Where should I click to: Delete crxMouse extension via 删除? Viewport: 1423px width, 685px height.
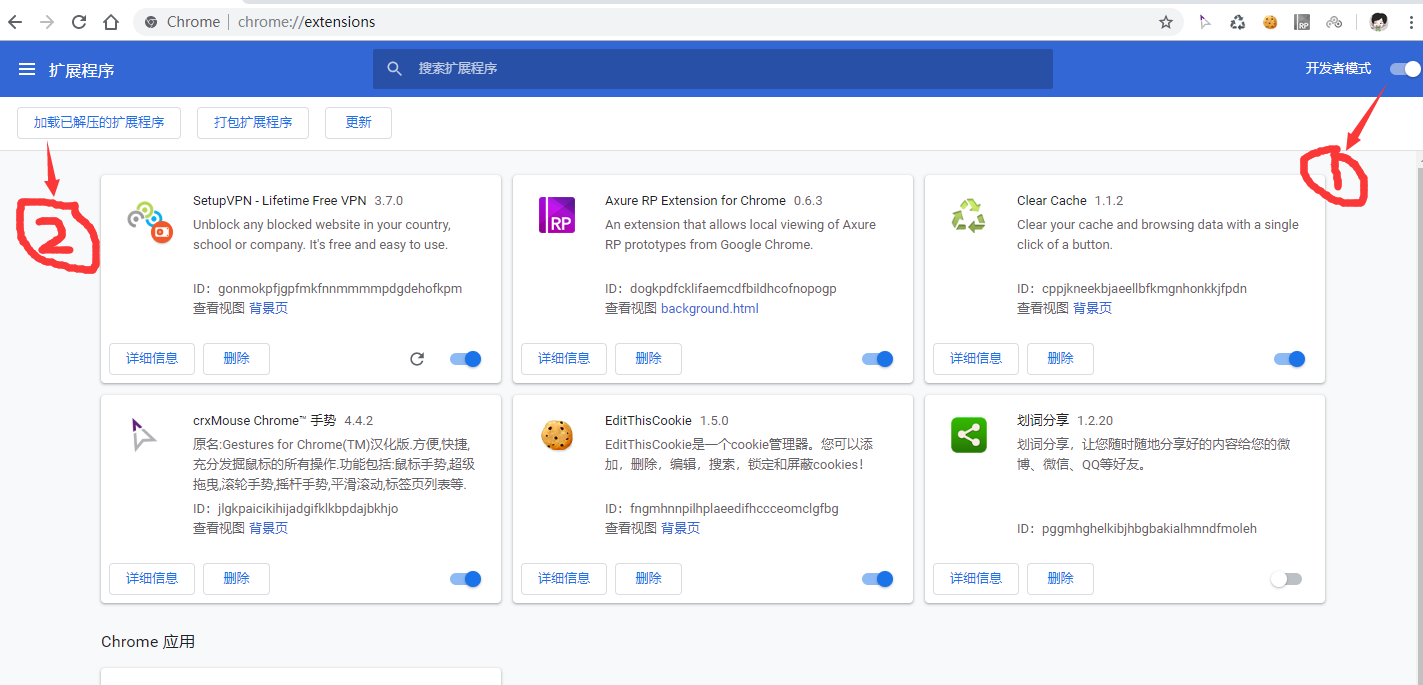[236, 579]
